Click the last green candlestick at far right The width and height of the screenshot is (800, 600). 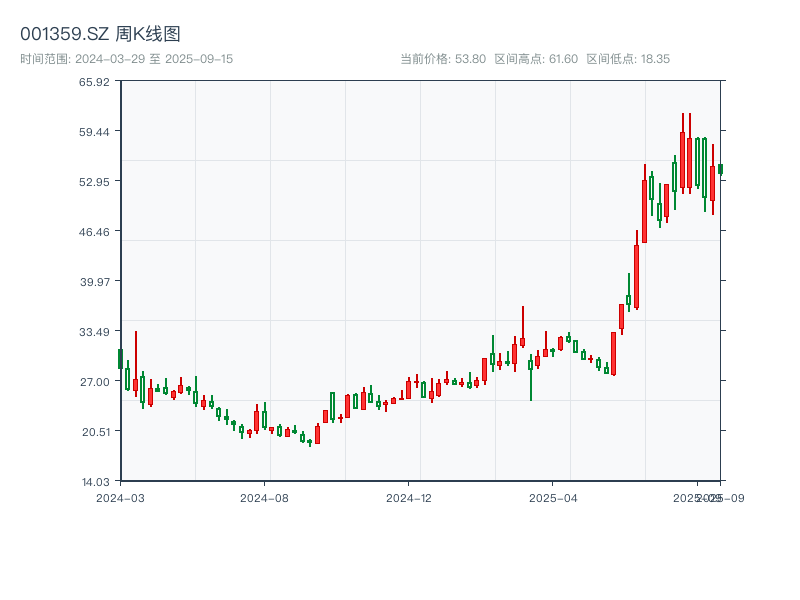coord(720,169)
